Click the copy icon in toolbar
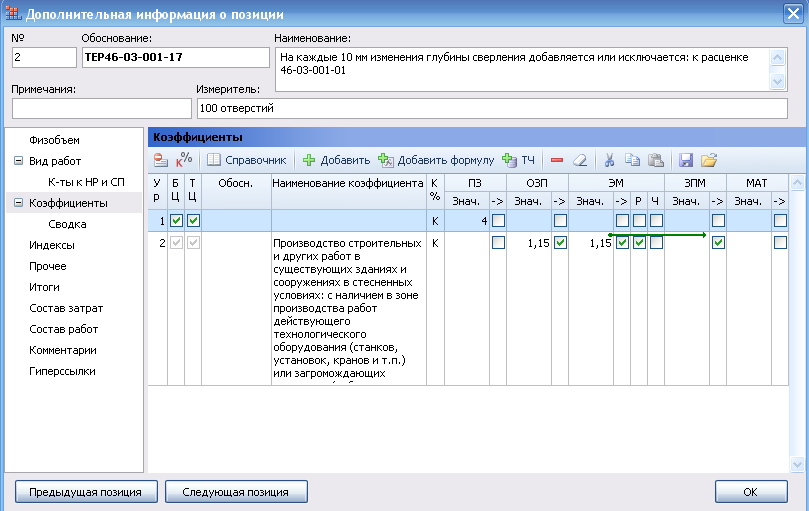The height and width of the screenshot is (511, 809). click(632, 160)
